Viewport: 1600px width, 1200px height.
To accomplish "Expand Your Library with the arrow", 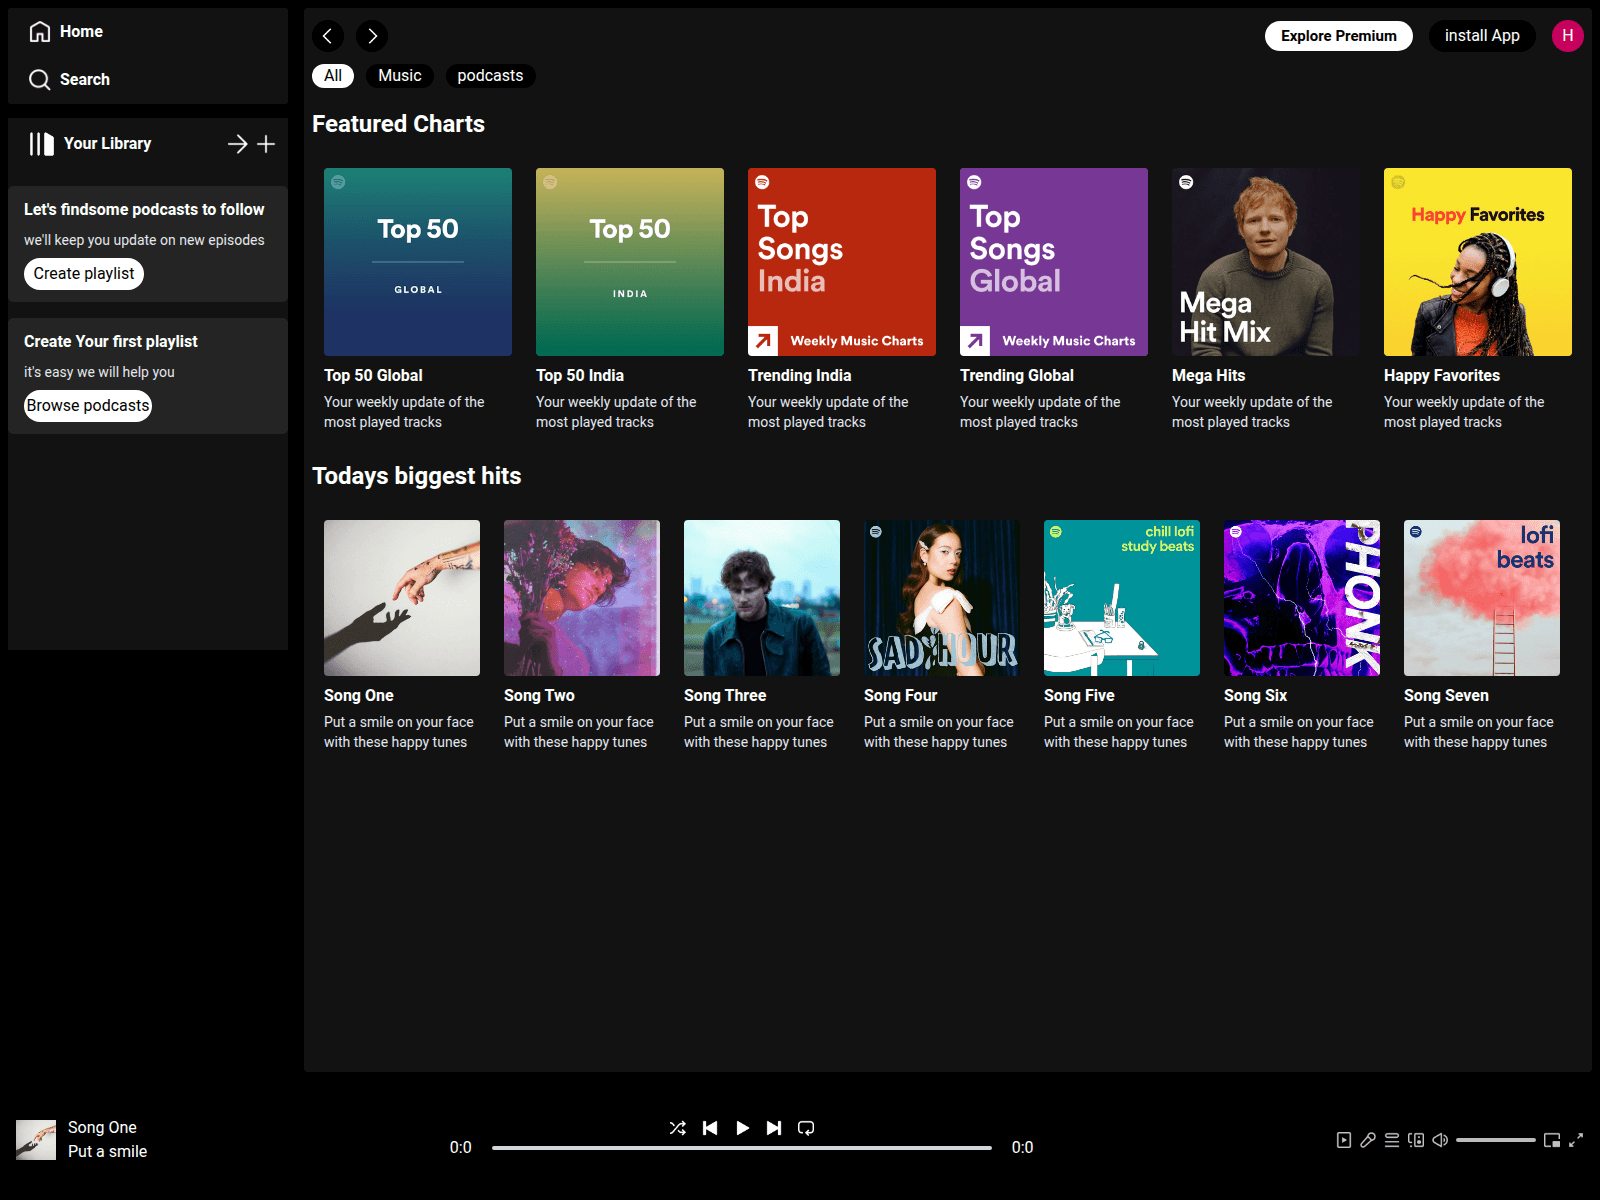I will point(238,144).
